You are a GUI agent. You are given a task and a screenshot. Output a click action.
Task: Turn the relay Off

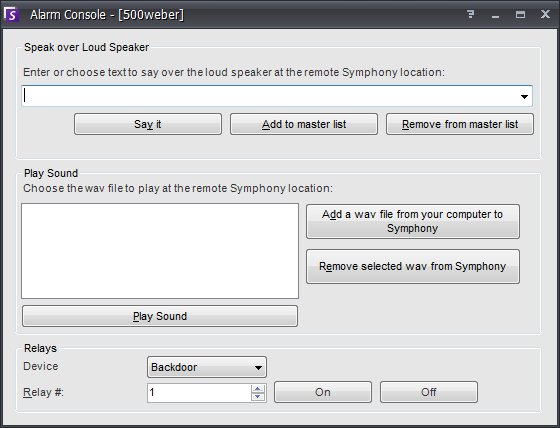click(429, 392)
